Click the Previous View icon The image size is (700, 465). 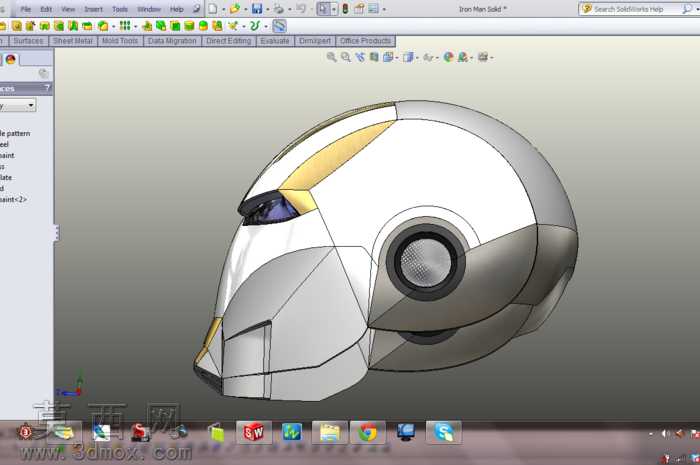tap(360, 57)
